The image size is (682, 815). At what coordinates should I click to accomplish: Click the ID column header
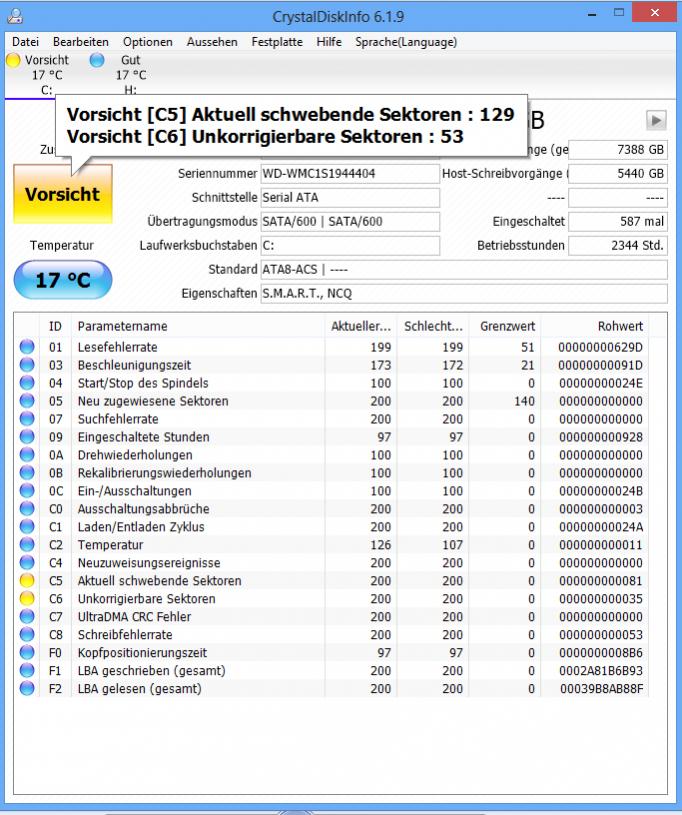(x=55, y=326)
